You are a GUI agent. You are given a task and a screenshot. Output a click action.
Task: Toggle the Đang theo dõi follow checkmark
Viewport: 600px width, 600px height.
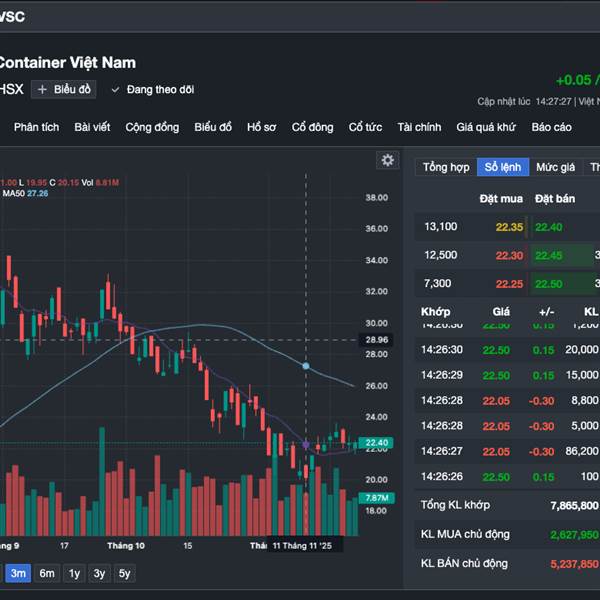(x=115, y=90)
